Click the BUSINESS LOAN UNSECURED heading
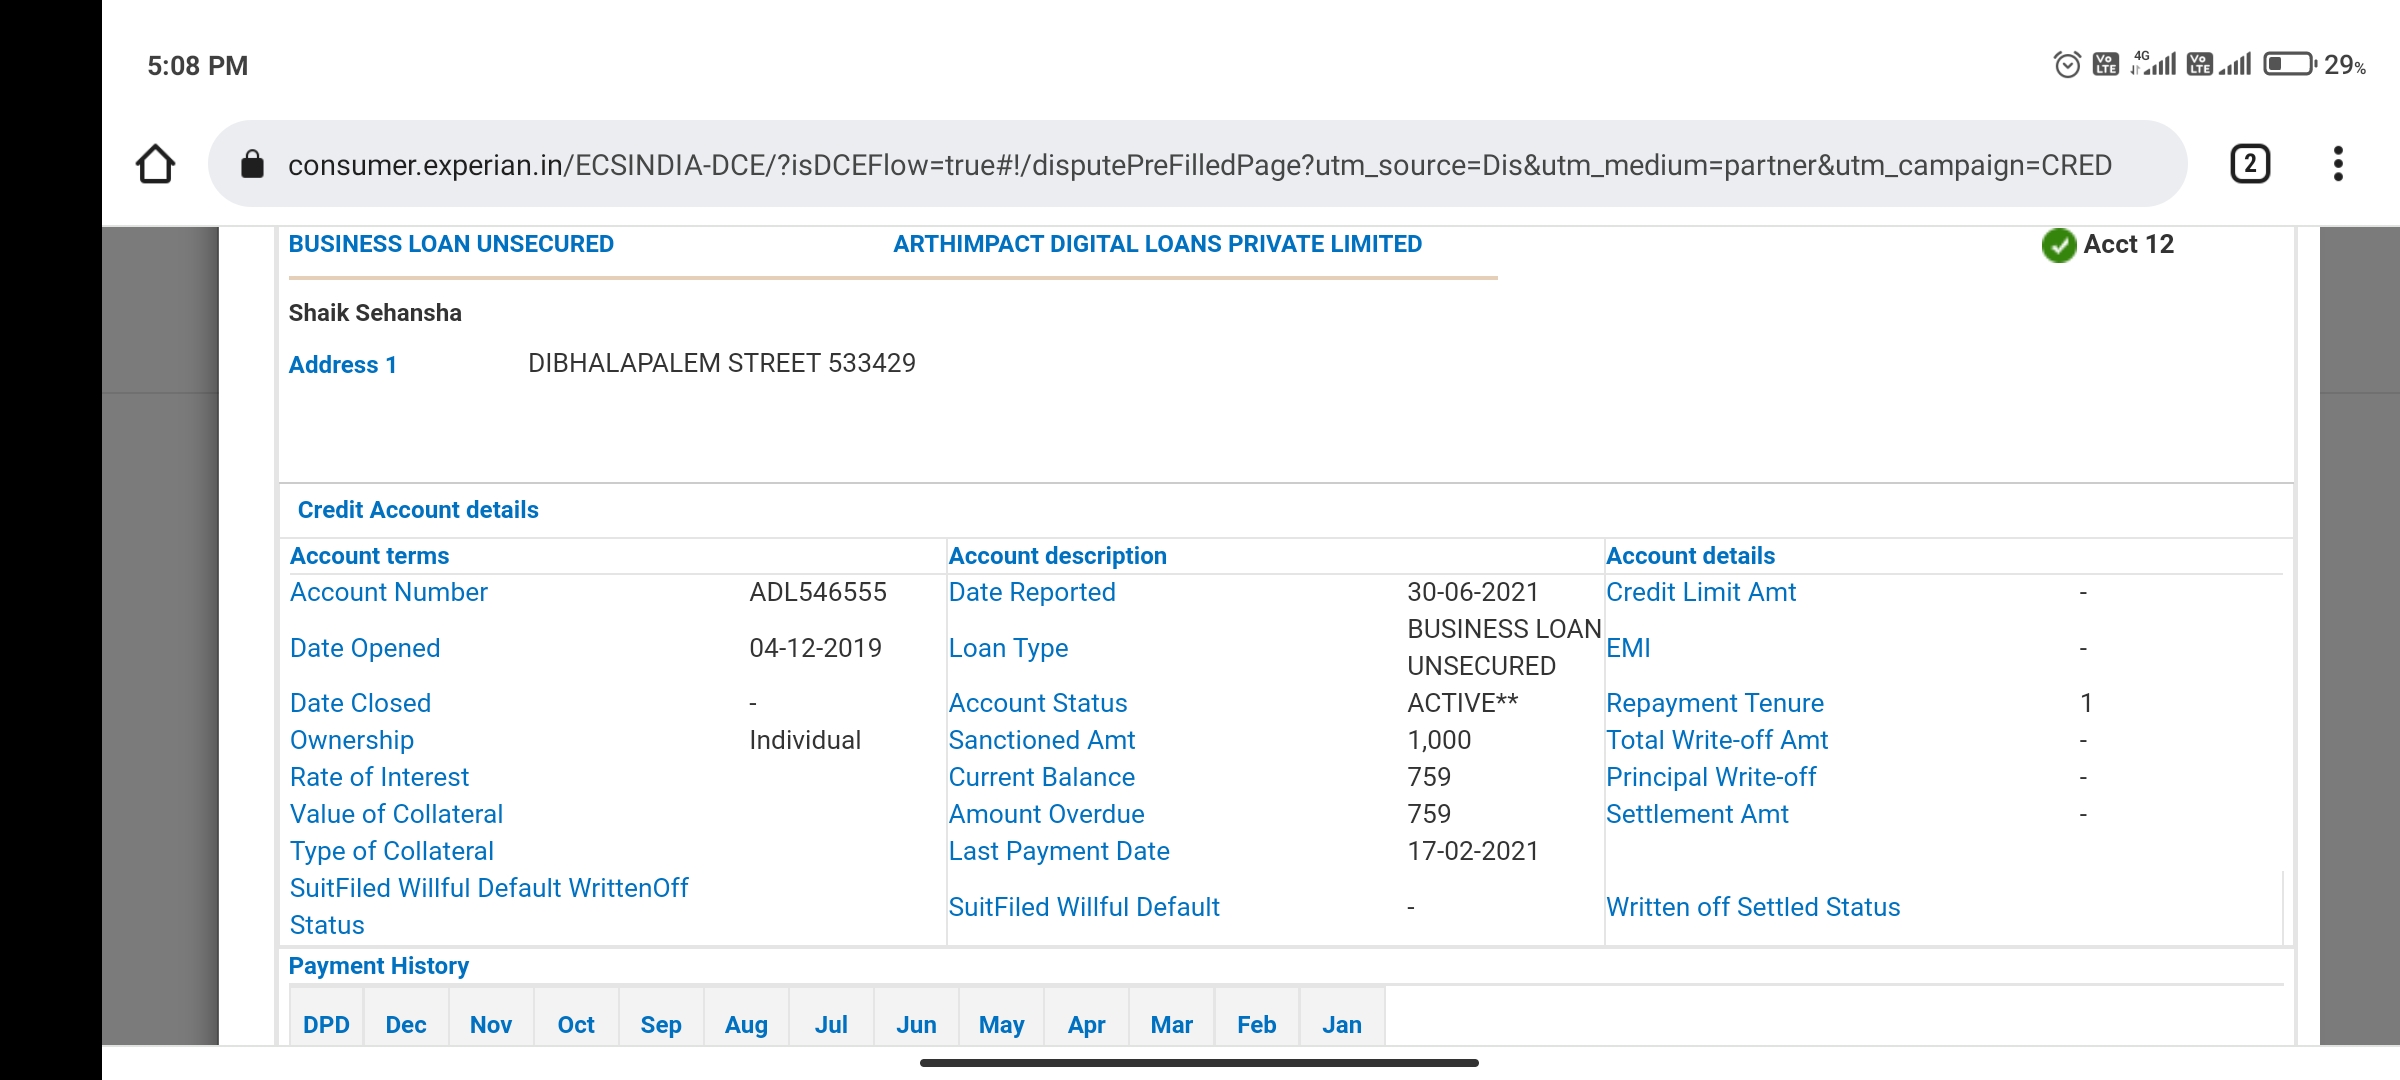Viewport: 2400px width, 1080px height. pos(451,245)
